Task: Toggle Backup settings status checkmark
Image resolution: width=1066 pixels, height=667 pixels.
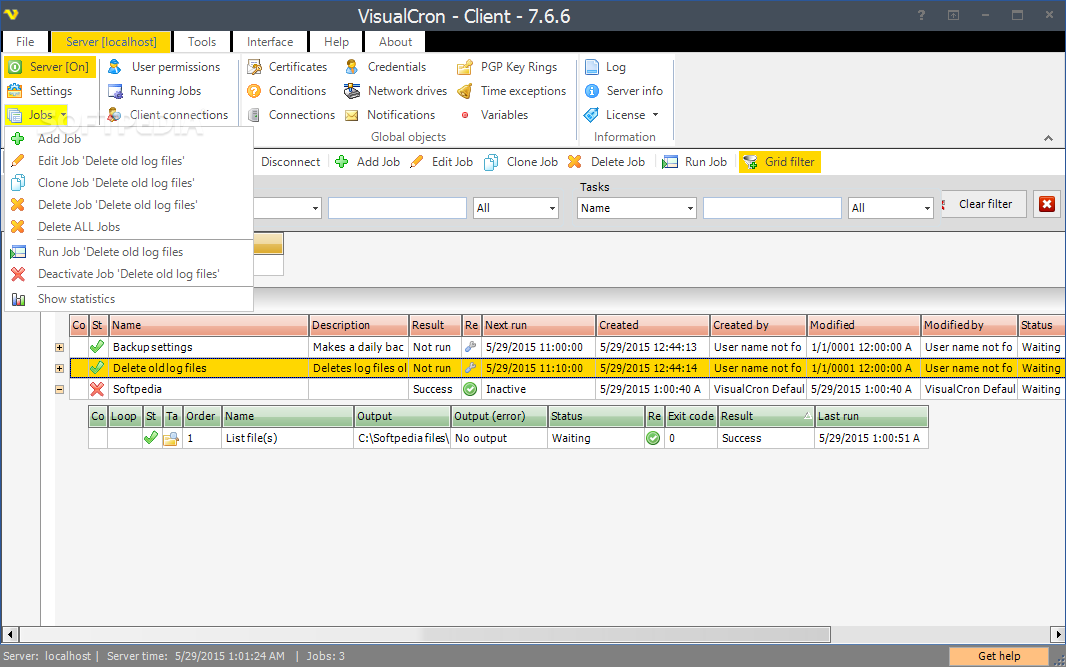Action: click(x=97, y=347)
